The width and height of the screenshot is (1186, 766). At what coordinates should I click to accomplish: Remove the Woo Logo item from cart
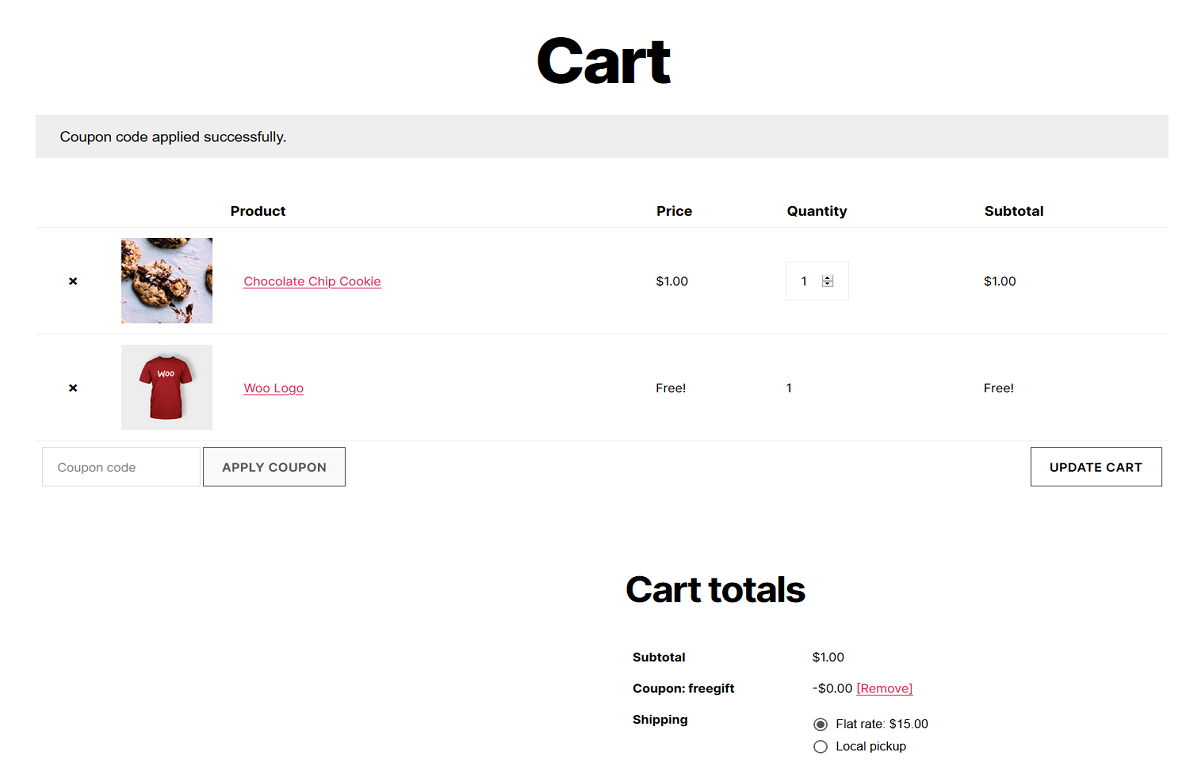72,388
